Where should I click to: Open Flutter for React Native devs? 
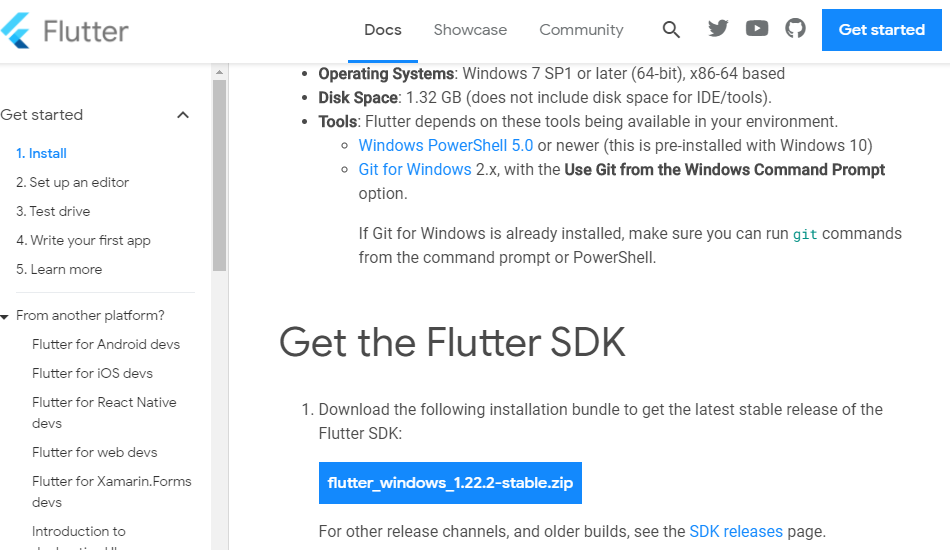[104, 412]
